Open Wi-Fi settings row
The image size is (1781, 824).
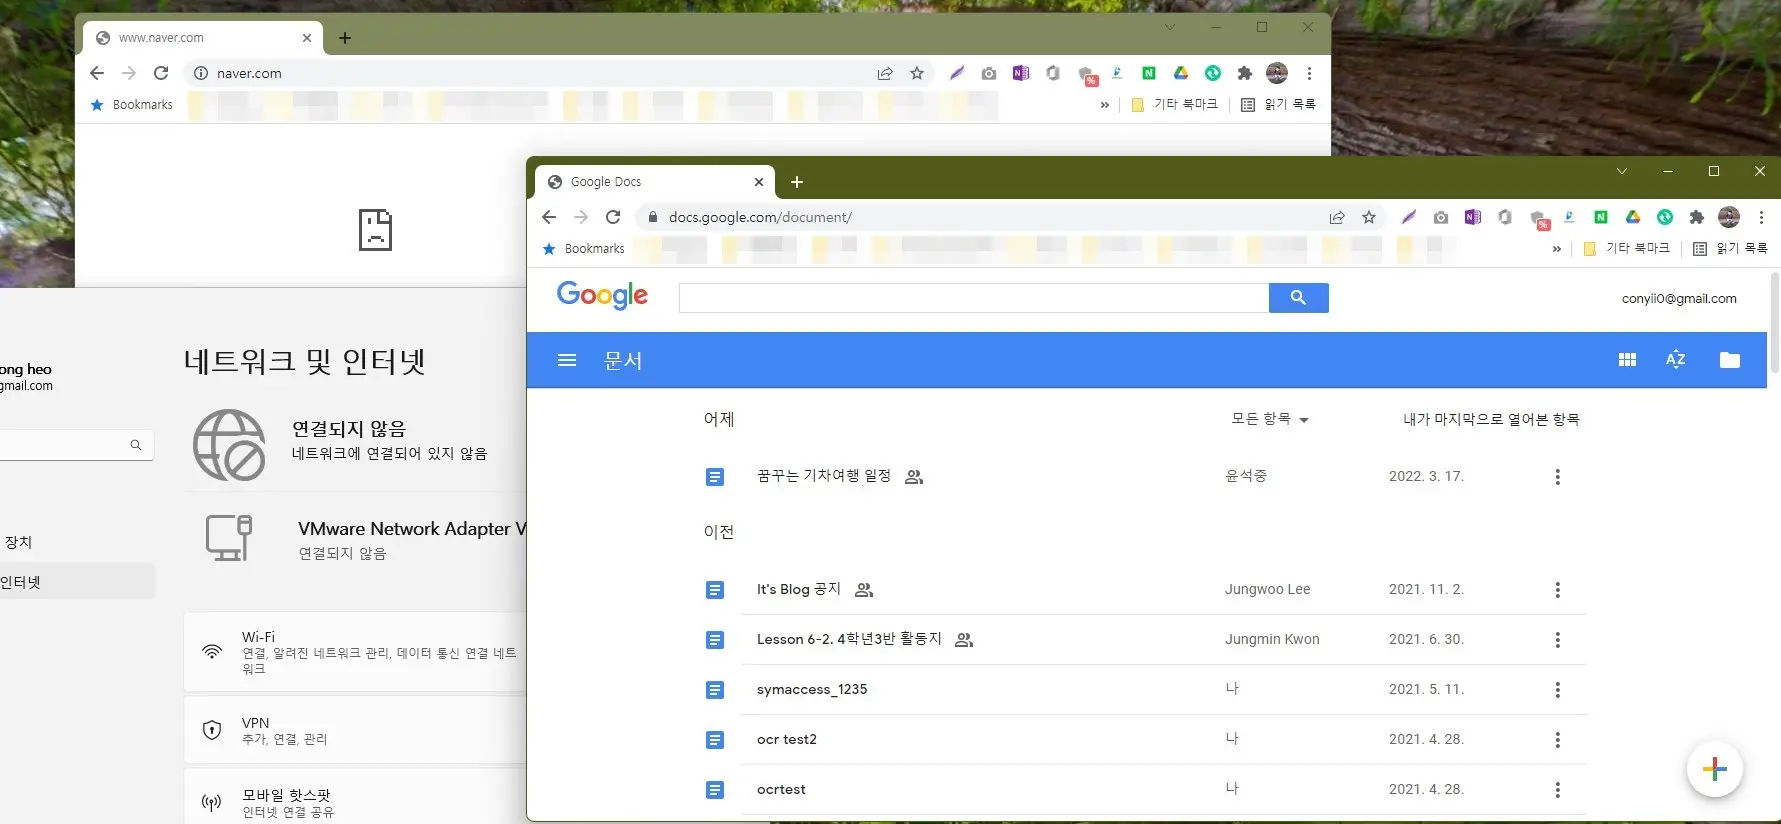(x=356, y=652)
